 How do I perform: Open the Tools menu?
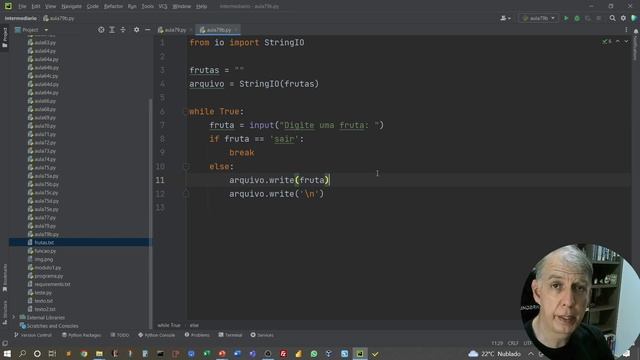pos(147,6)
